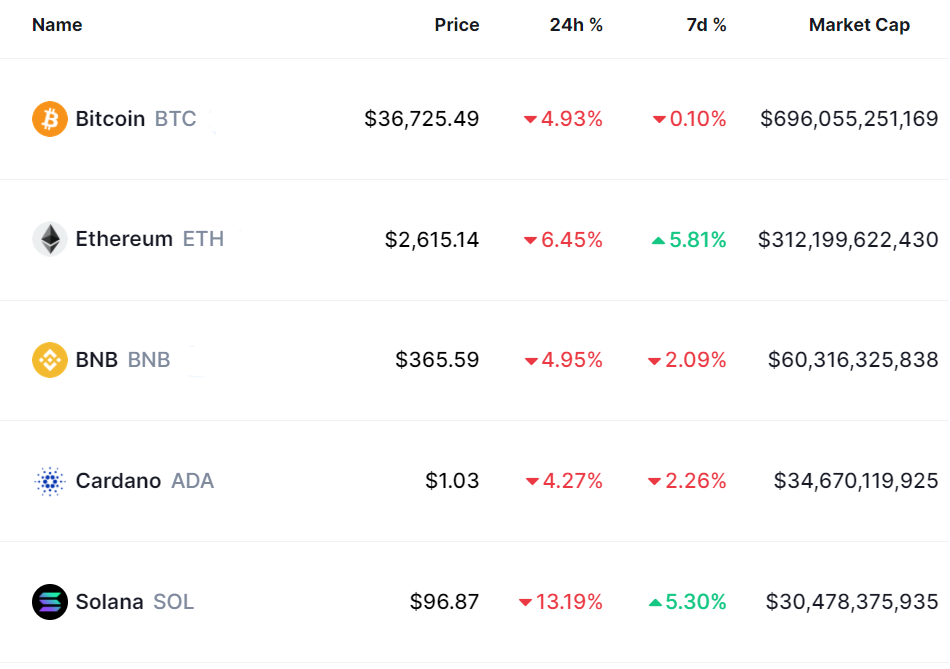
Task: Click the BNB logo icon
Action: pyautogui.click(x=50, y=360)
